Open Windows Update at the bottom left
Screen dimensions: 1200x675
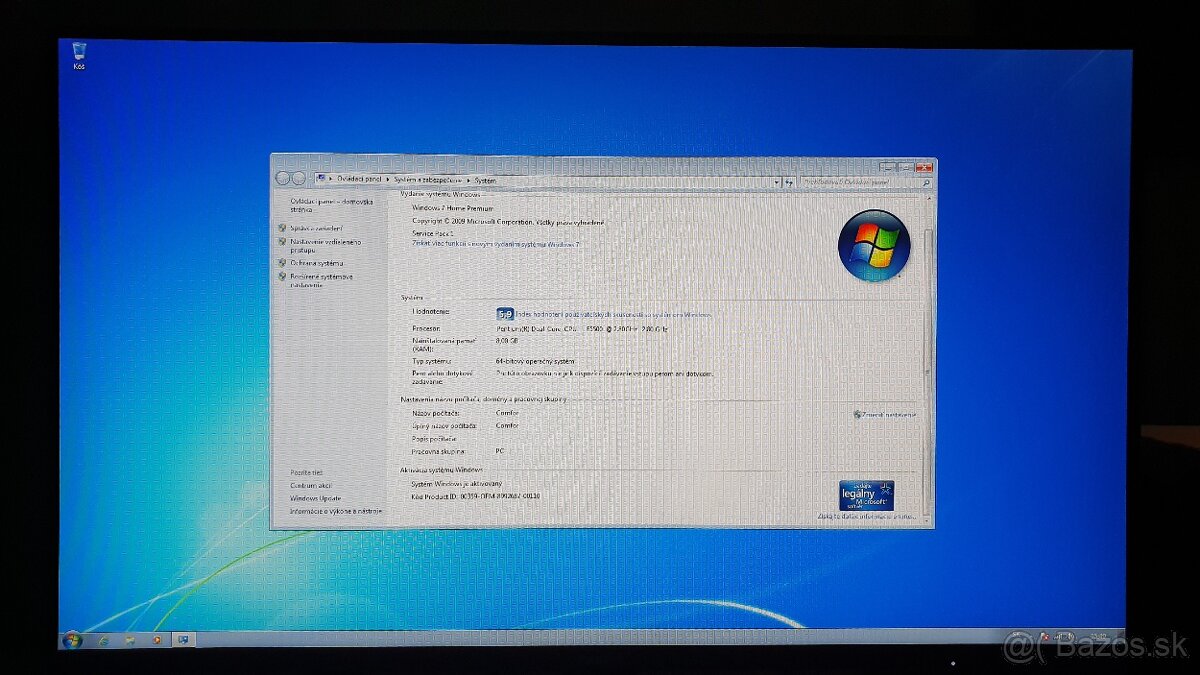pyautogui.click(x=315, y=498)
